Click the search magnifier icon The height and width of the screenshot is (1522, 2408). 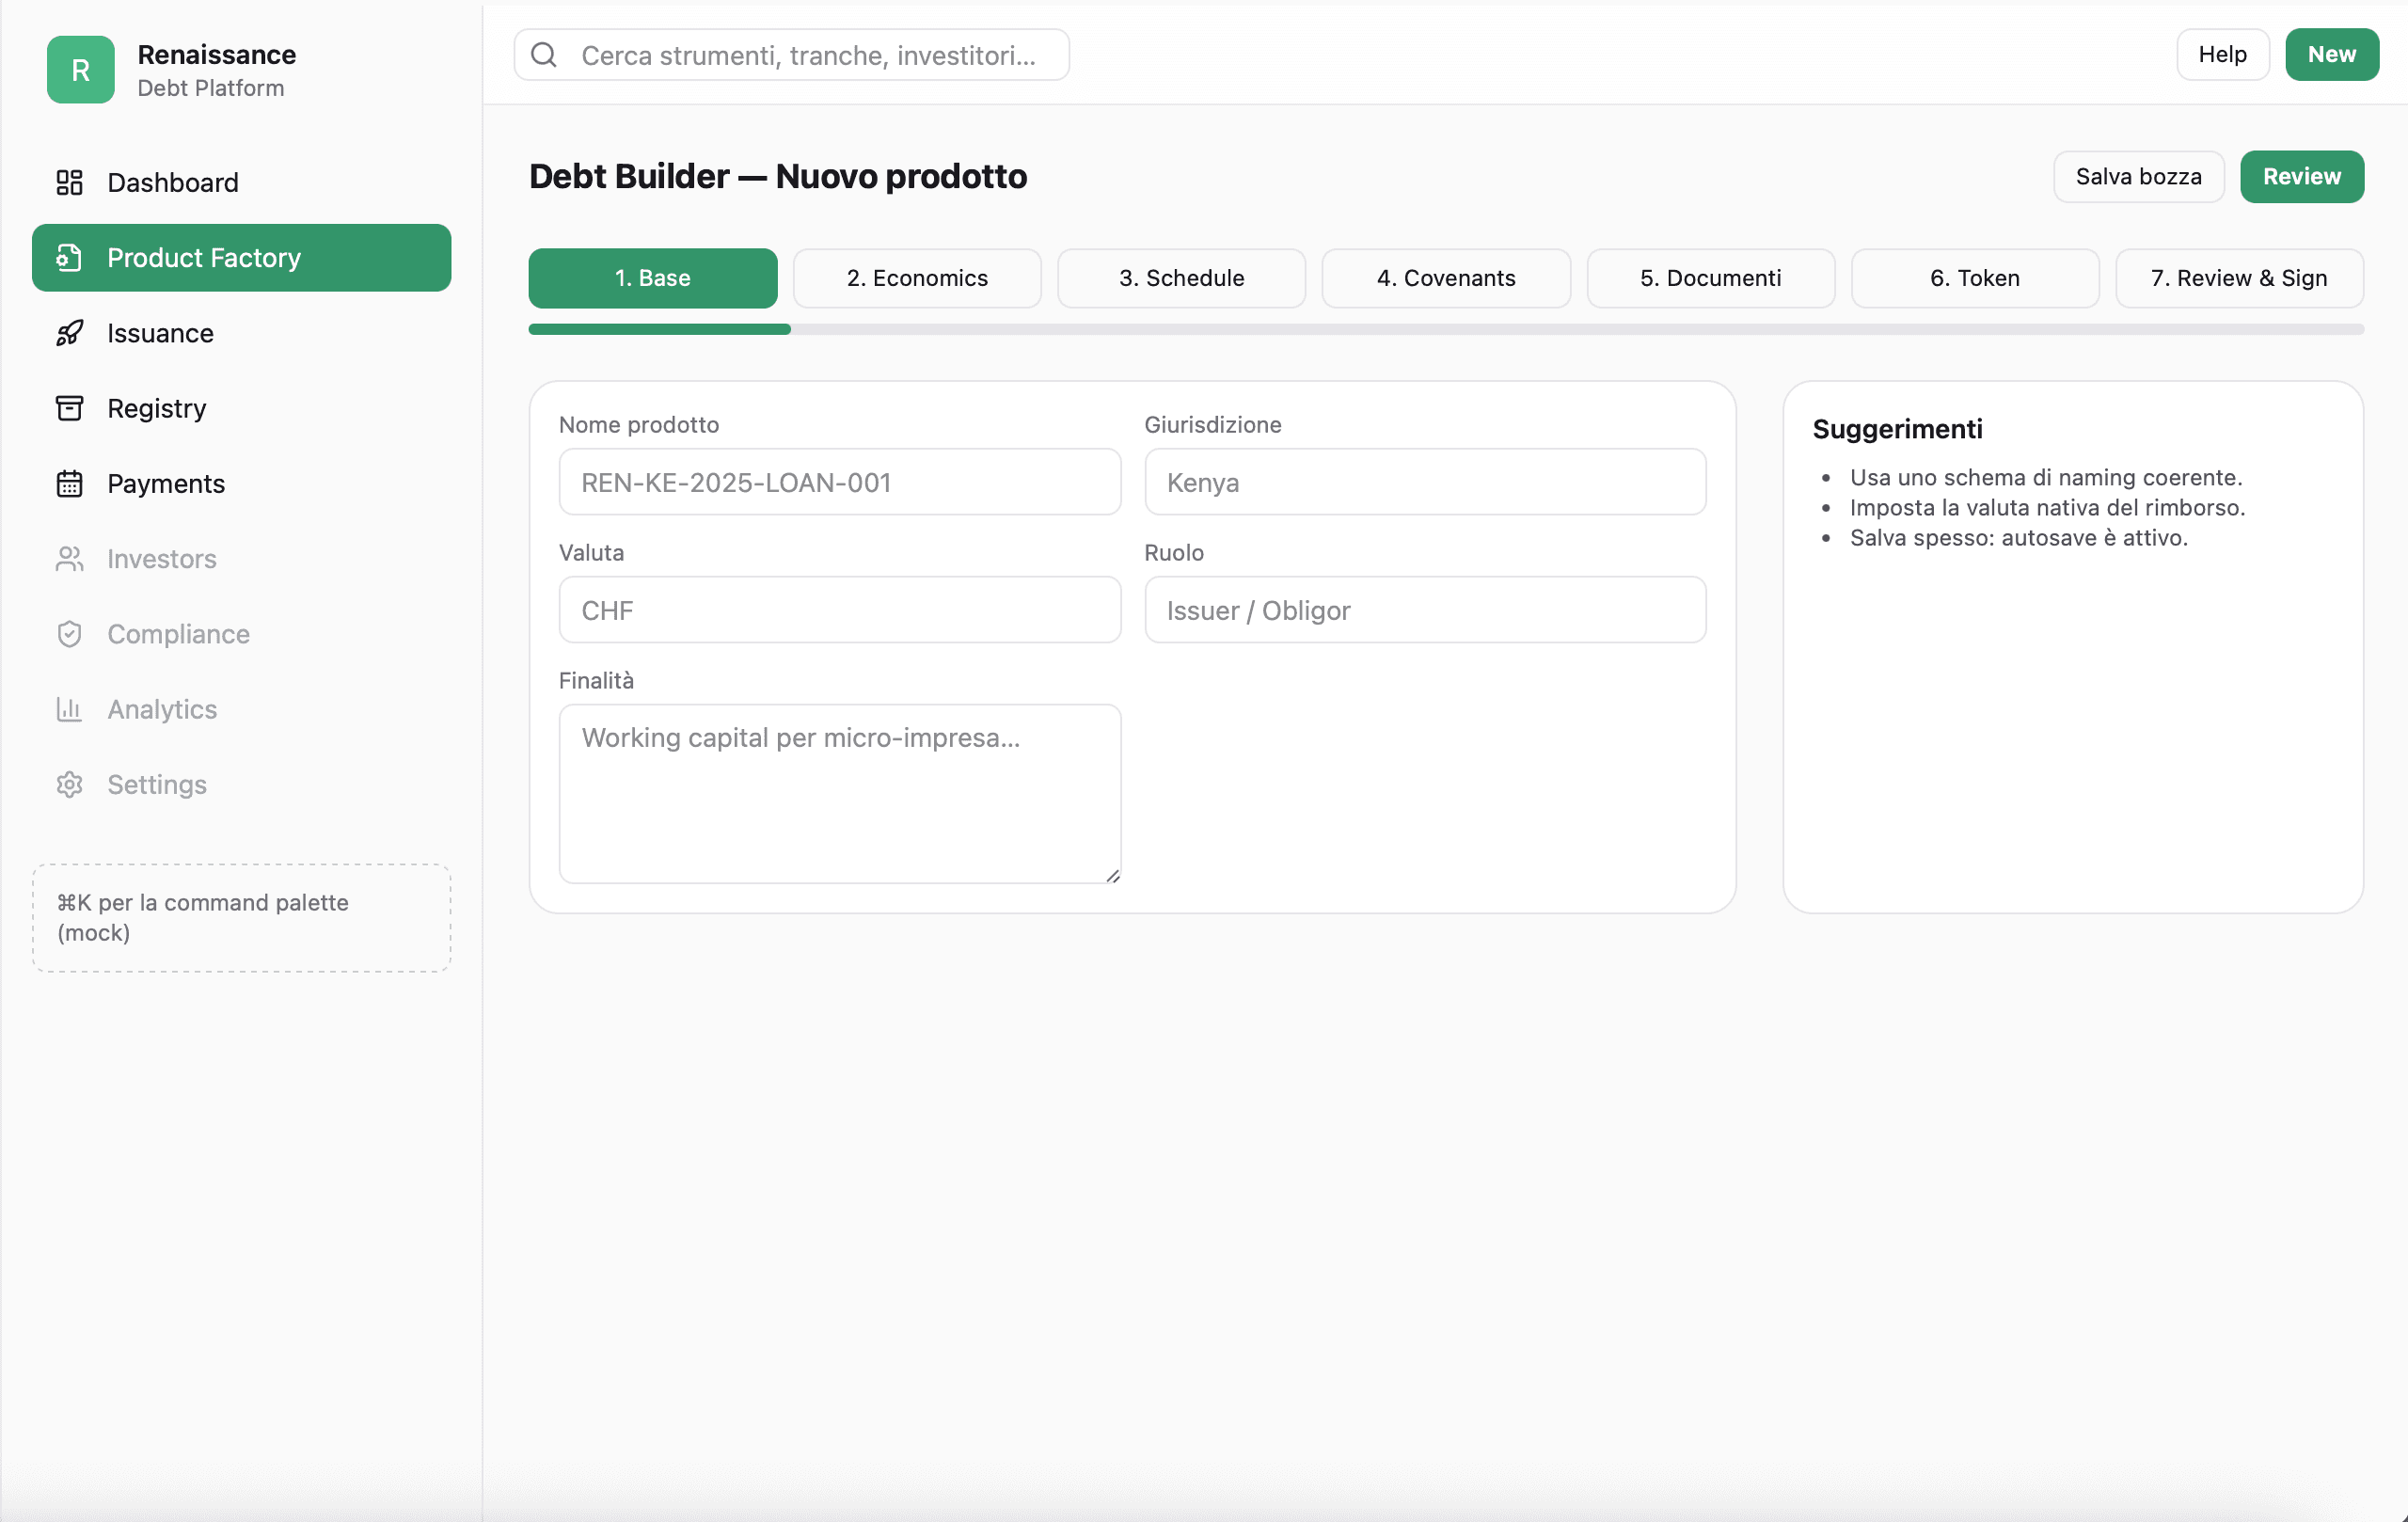[x=544, y=55]
